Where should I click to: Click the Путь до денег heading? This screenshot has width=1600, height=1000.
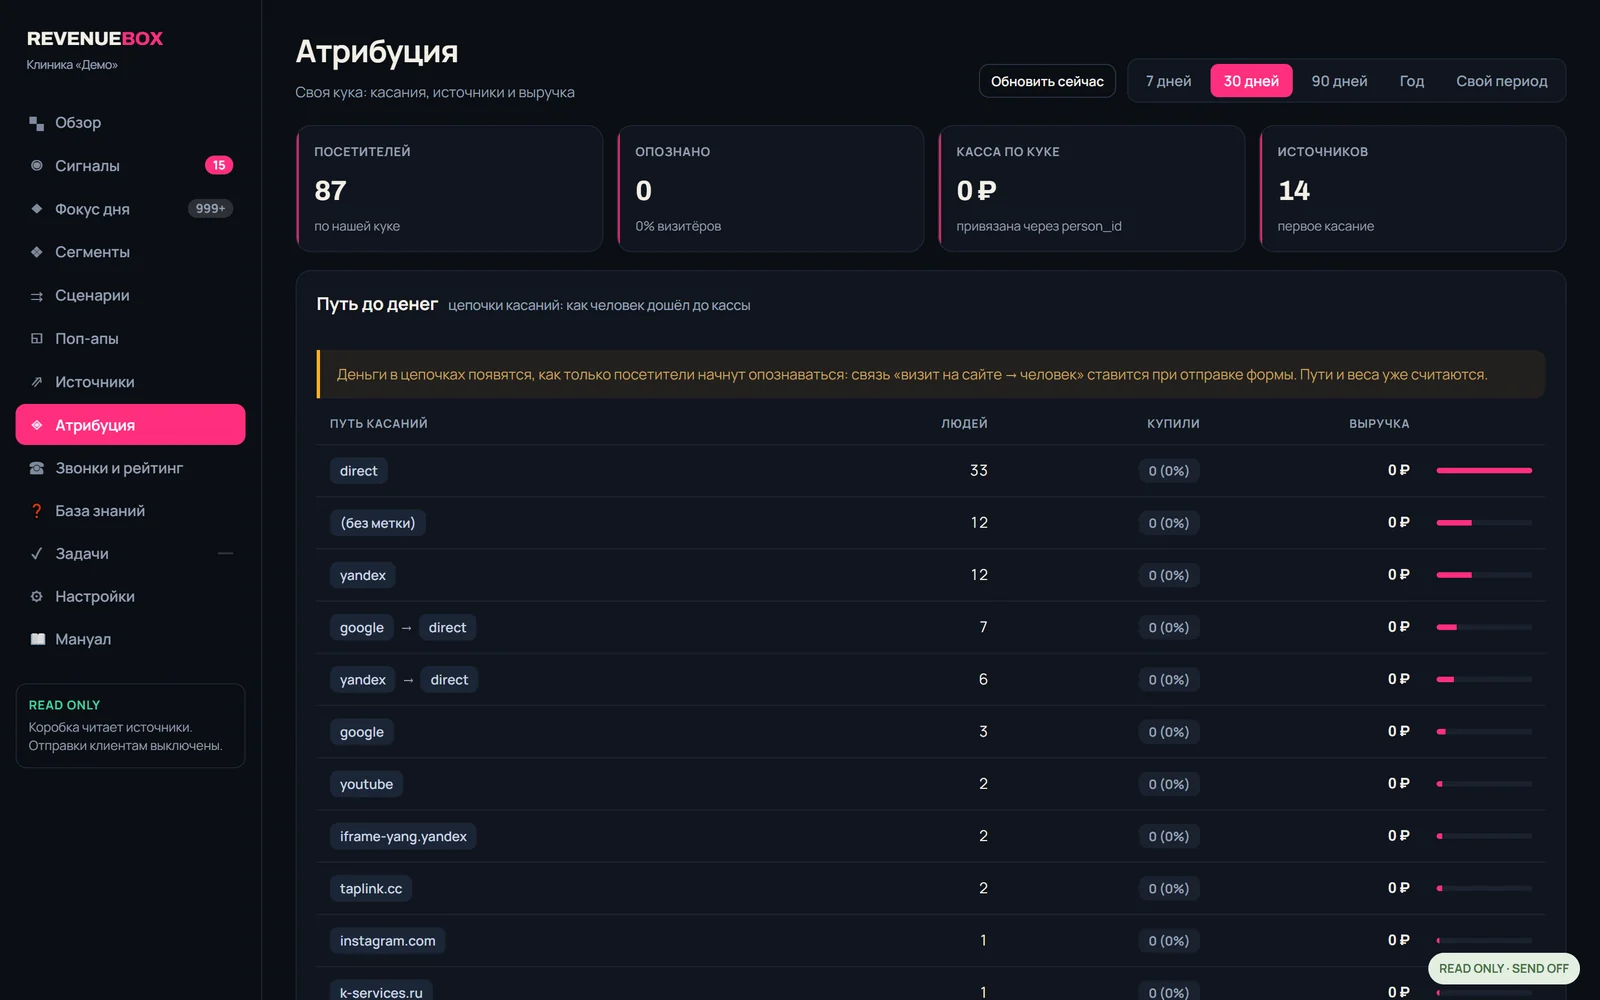(377, 304)
